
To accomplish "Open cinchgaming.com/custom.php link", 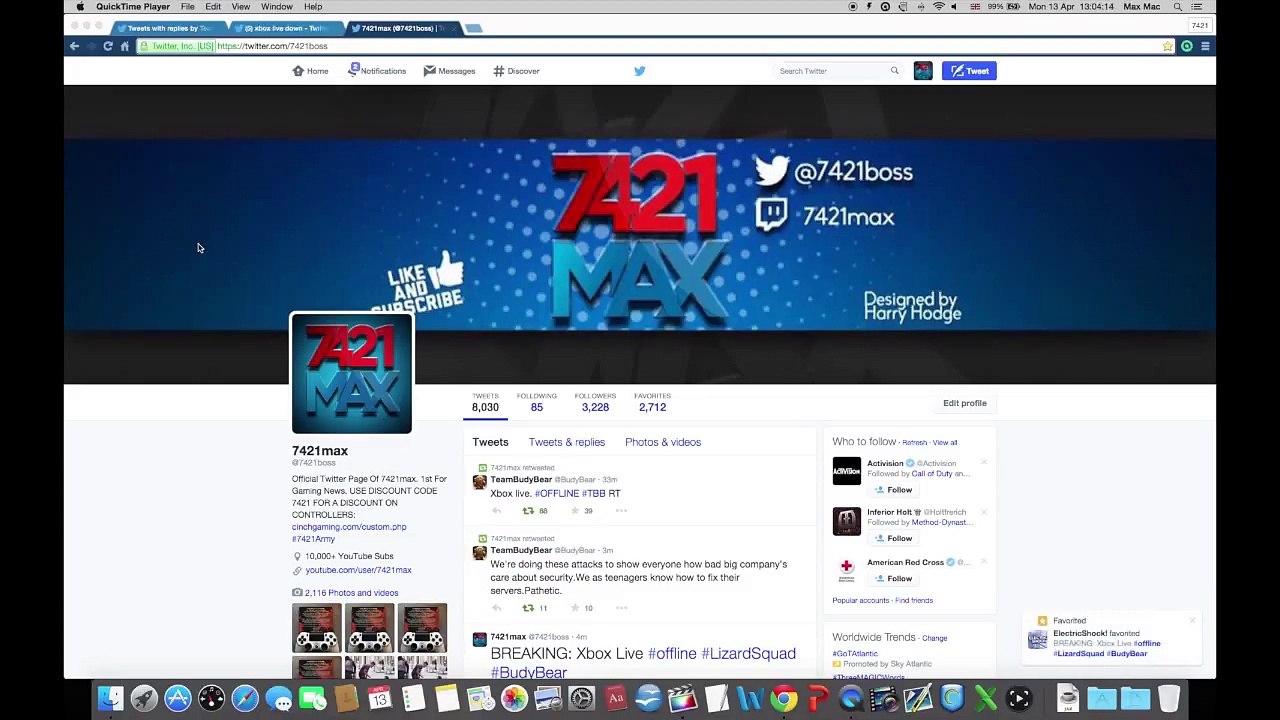I will coord(349,527).
